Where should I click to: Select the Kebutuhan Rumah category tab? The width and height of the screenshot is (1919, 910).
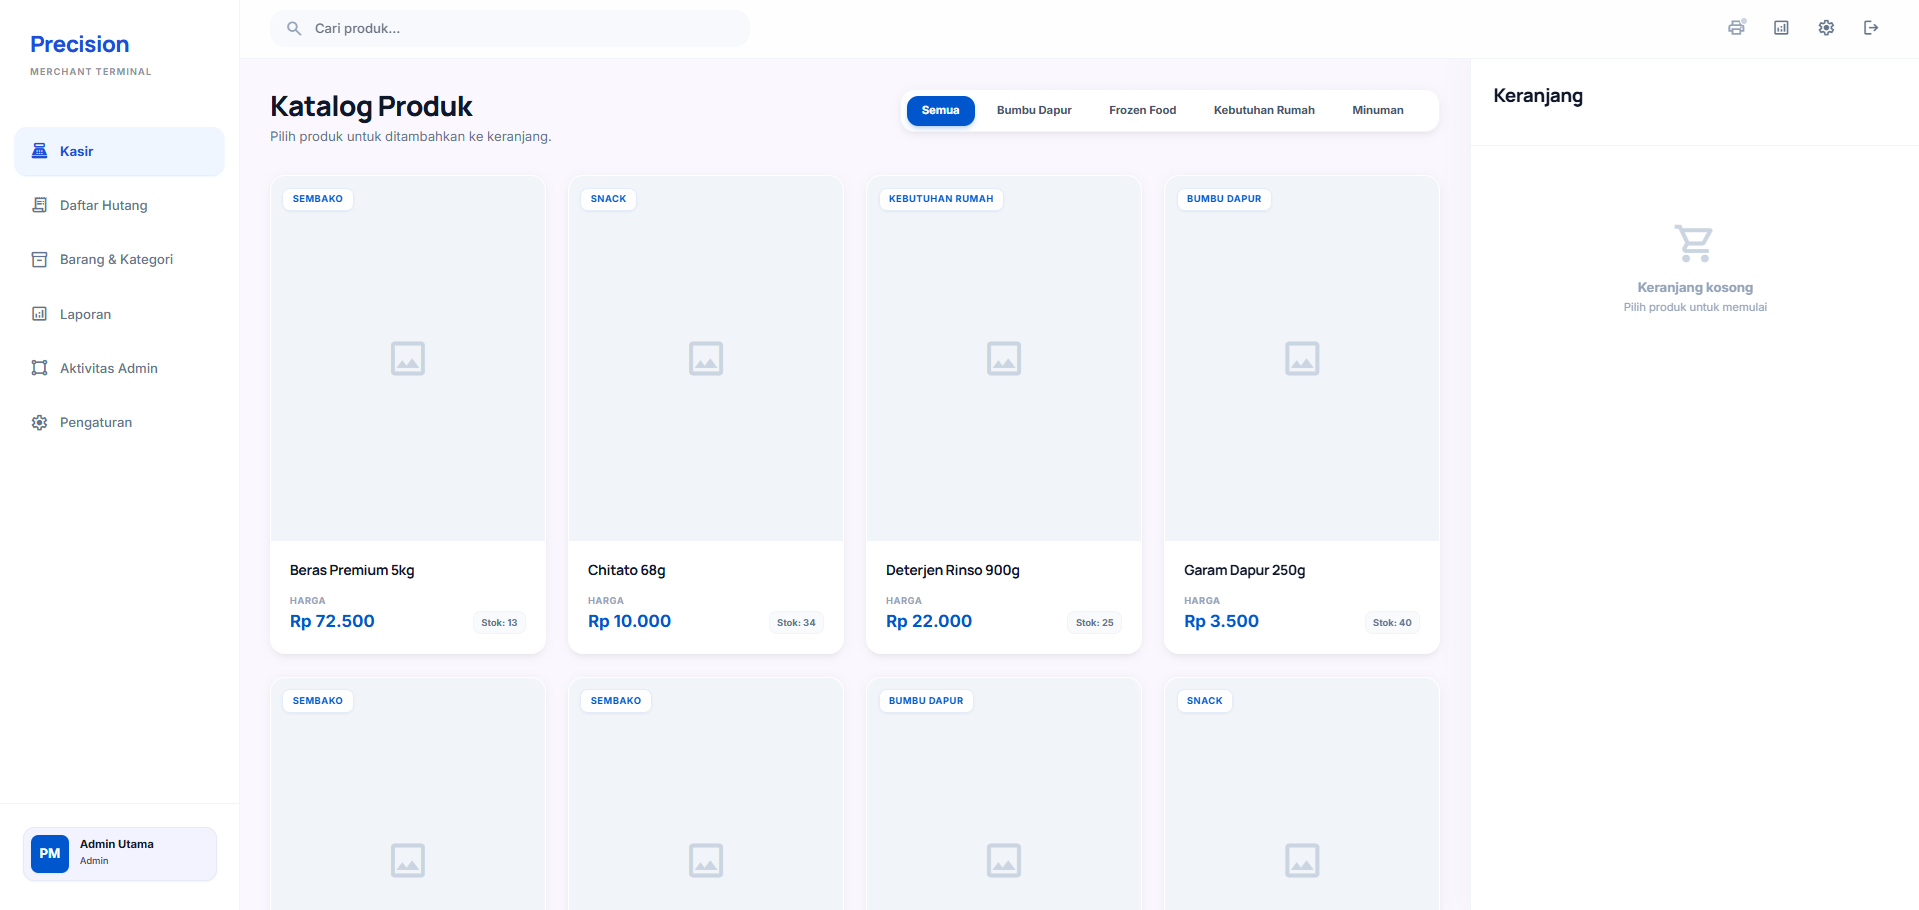(1264, 111)
